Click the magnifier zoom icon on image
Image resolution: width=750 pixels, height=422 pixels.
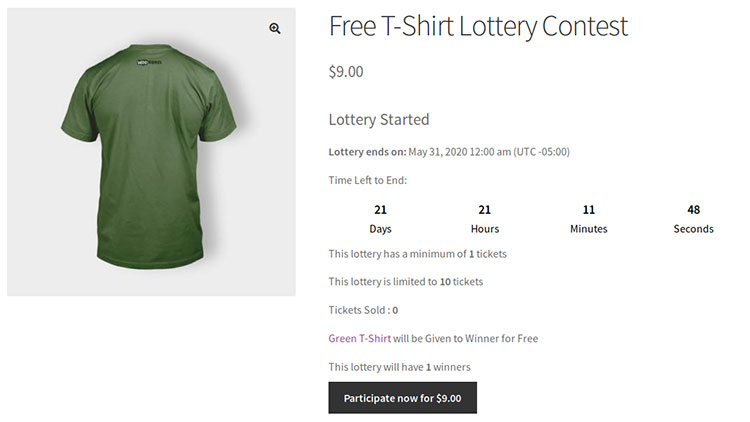pos(275,29)
